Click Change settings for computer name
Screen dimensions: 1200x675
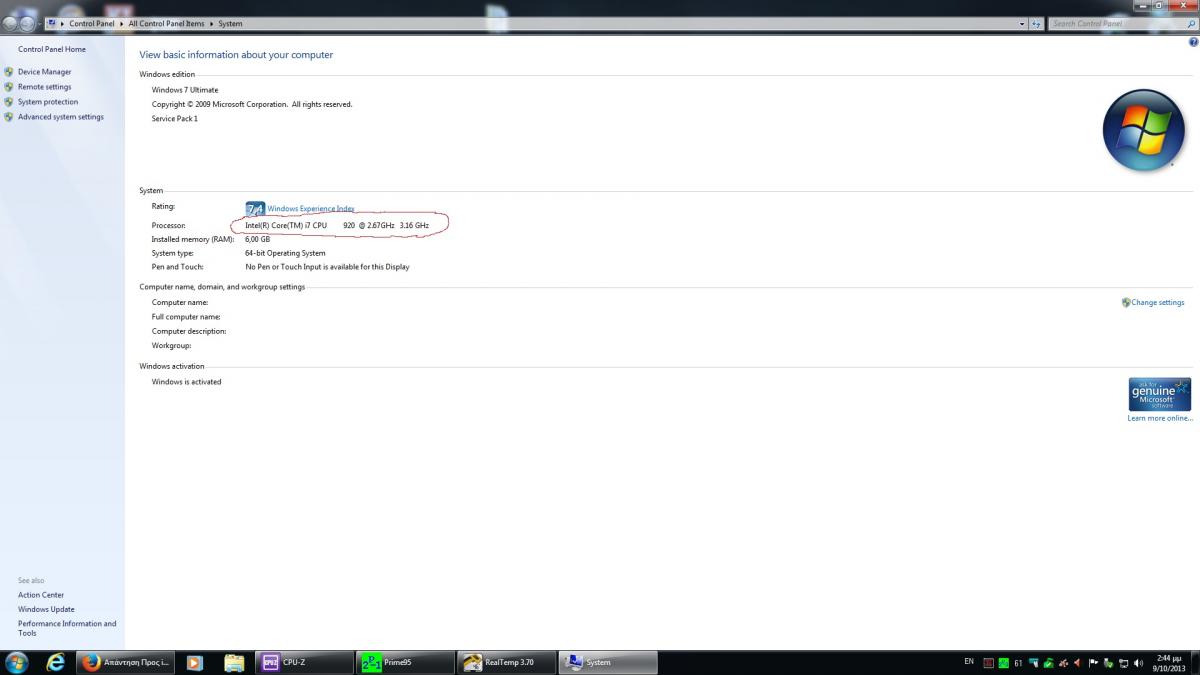tap(1158, 303)
